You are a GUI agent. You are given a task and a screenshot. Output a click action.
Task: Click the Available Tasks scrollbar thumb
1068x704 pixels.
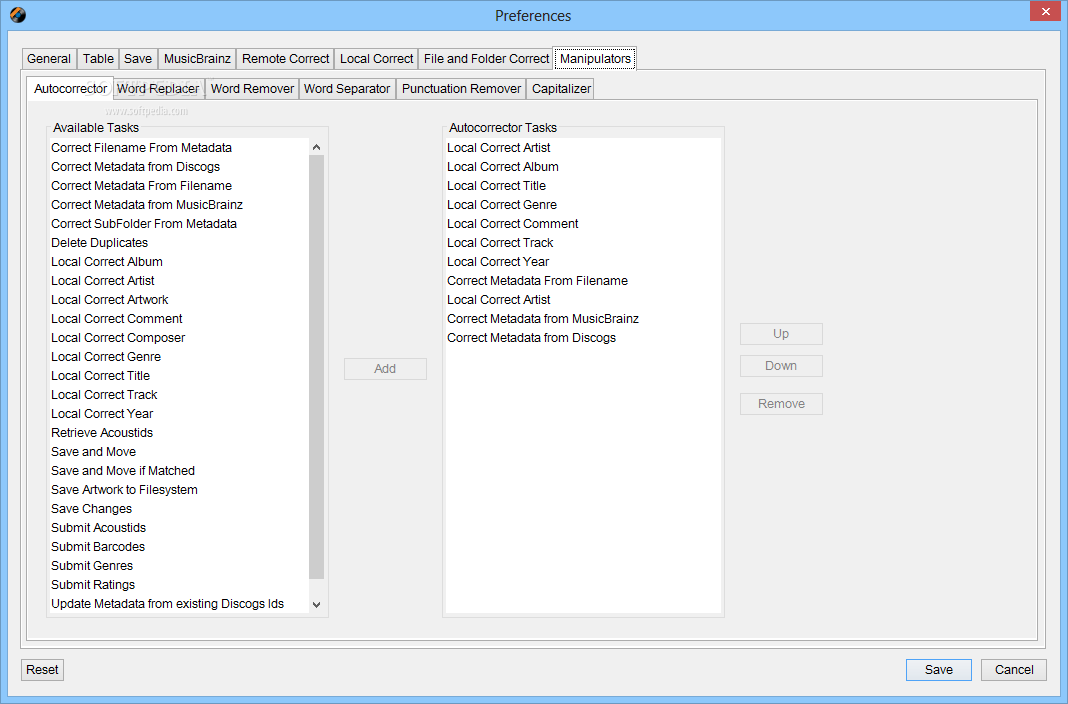(x=316, y=367)
